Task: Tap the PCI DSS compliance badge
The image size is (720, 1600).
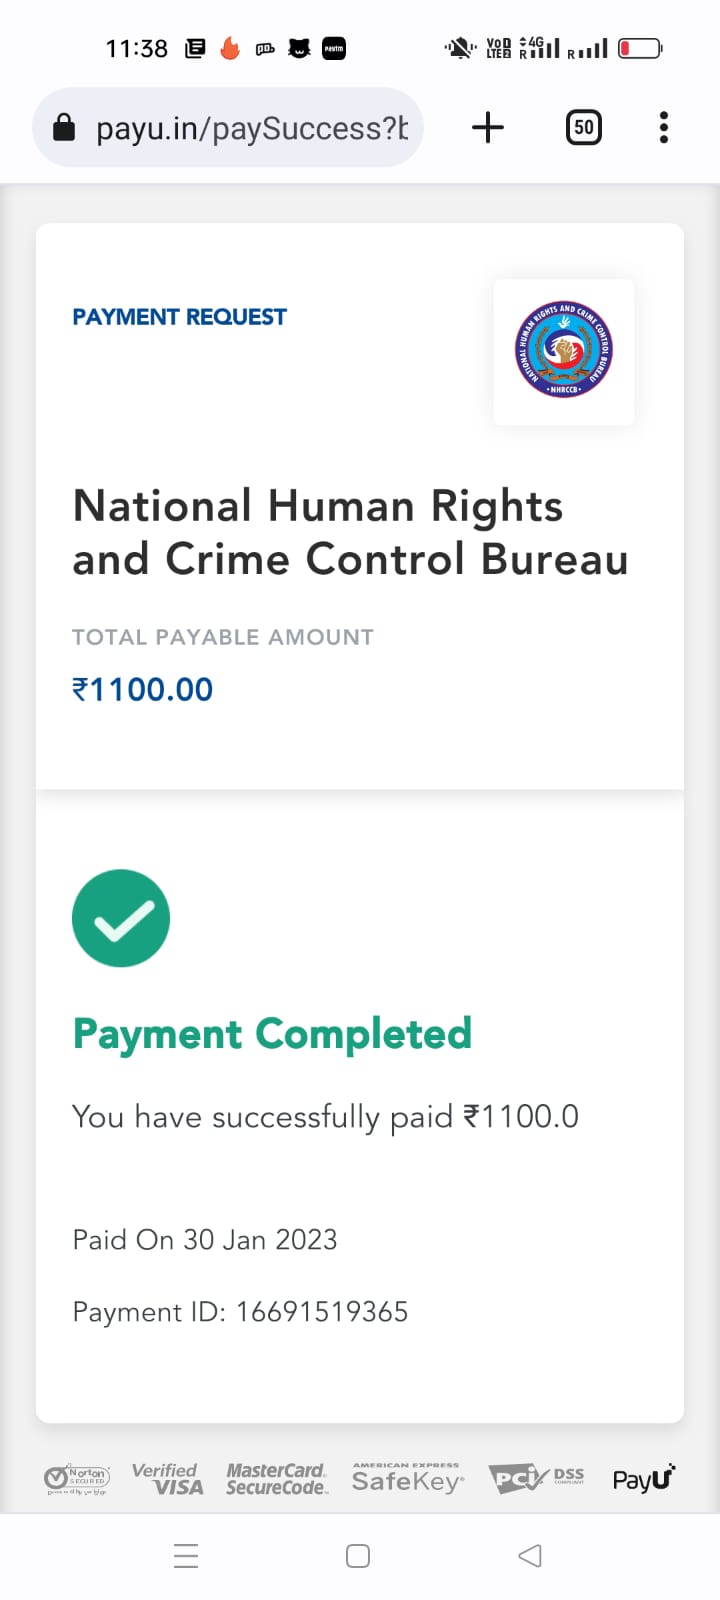Action: coord(536,1478)
